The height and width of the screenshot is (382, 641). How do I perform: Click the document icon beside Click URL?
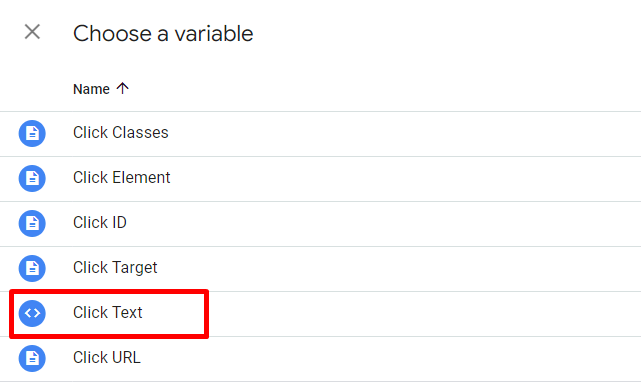point(32,358)
